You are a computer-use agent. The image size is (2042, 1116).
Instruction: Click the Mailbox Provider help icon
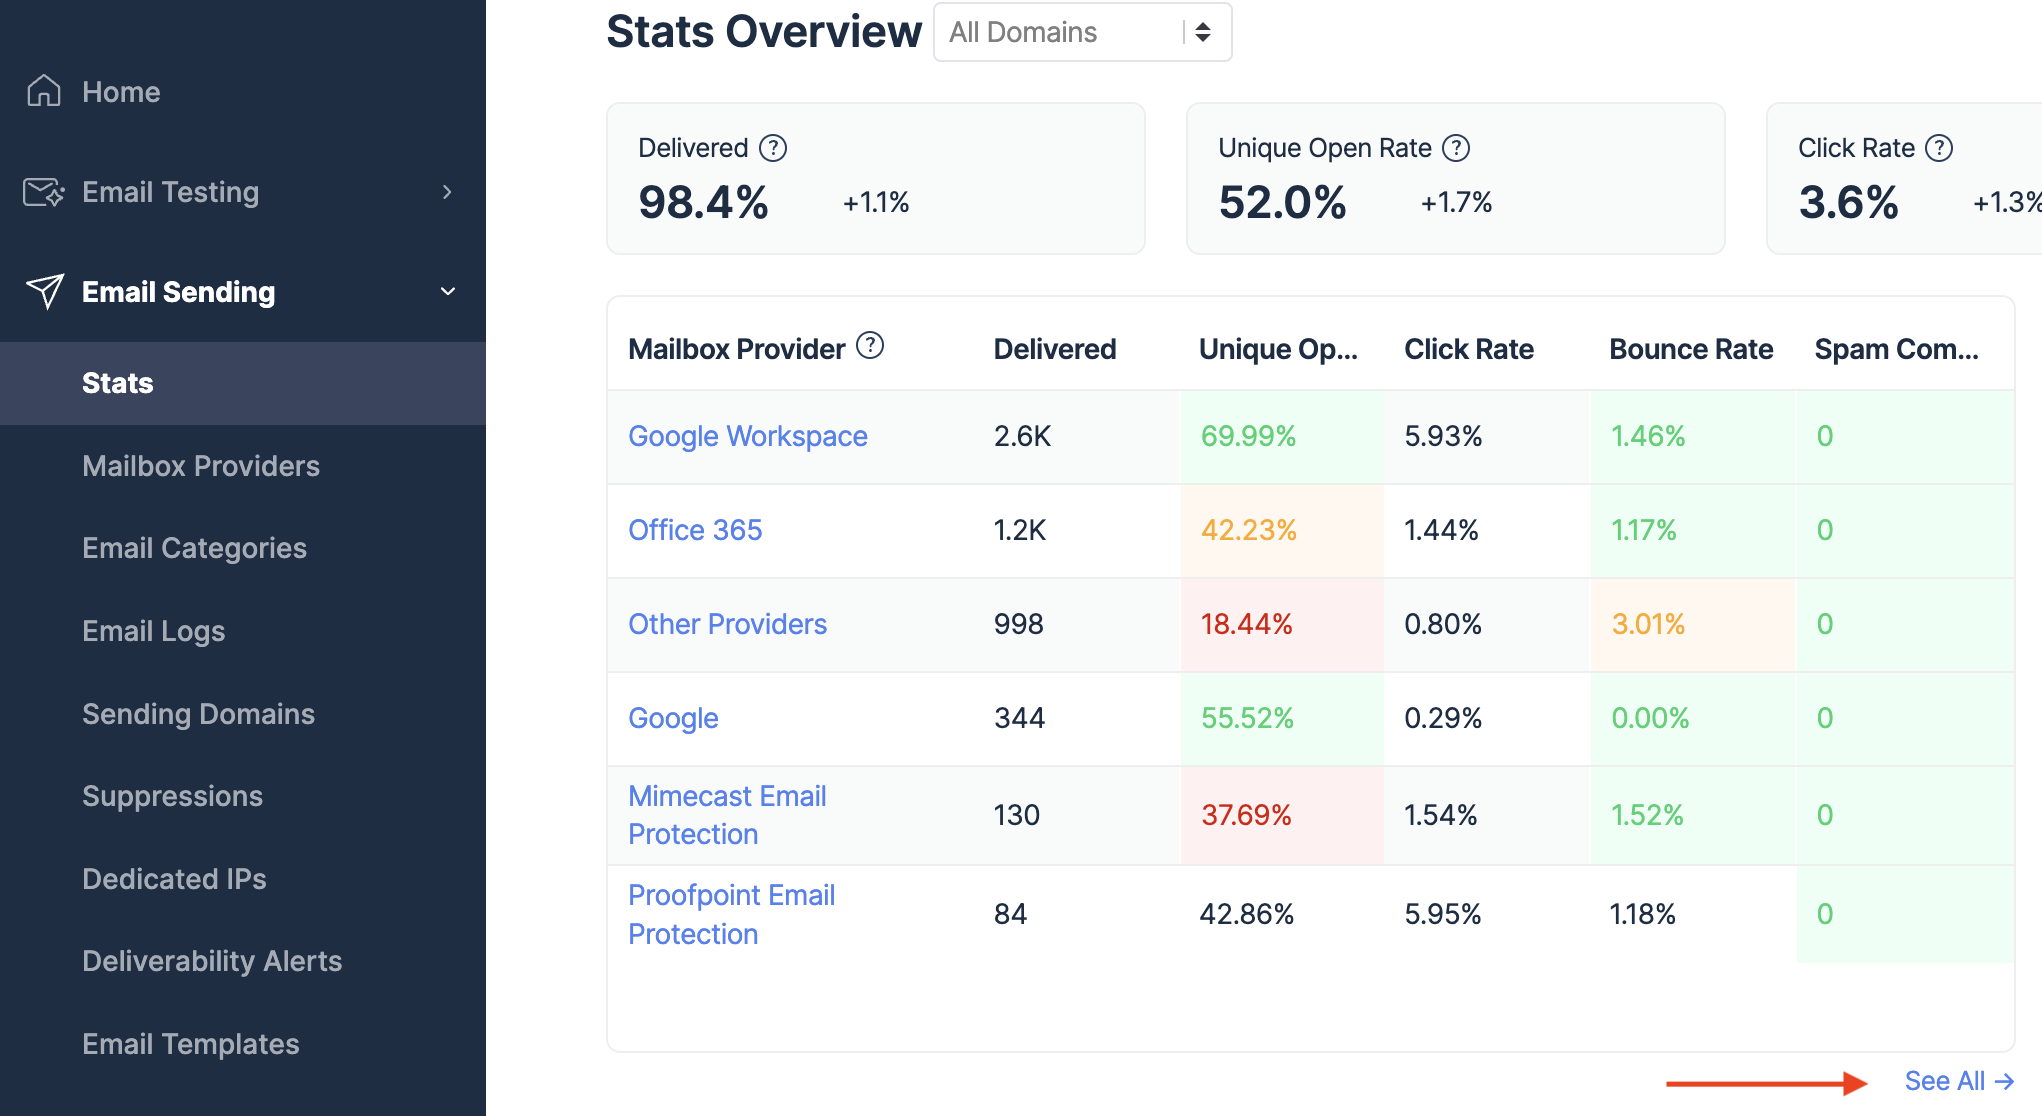870,346
